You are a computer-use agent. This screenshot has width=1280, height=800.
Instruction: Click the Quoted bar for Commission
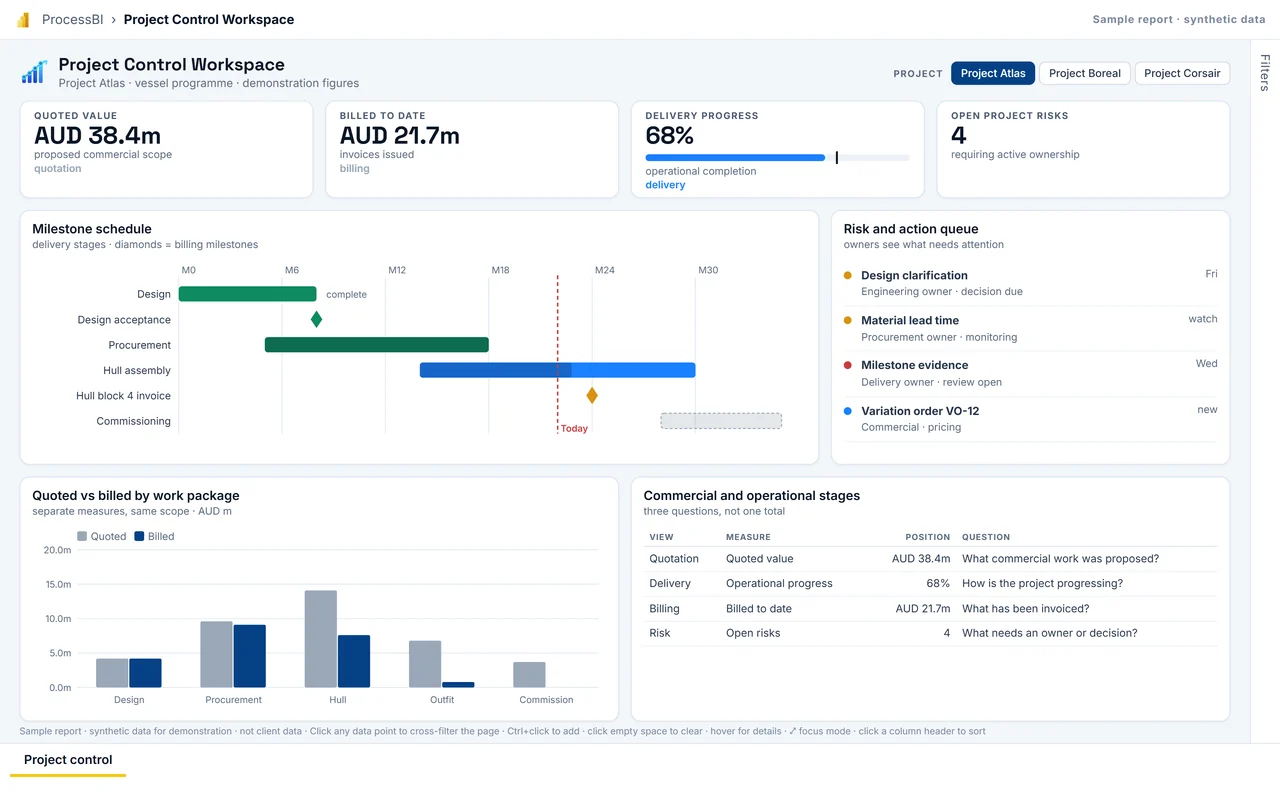[529, 675]
